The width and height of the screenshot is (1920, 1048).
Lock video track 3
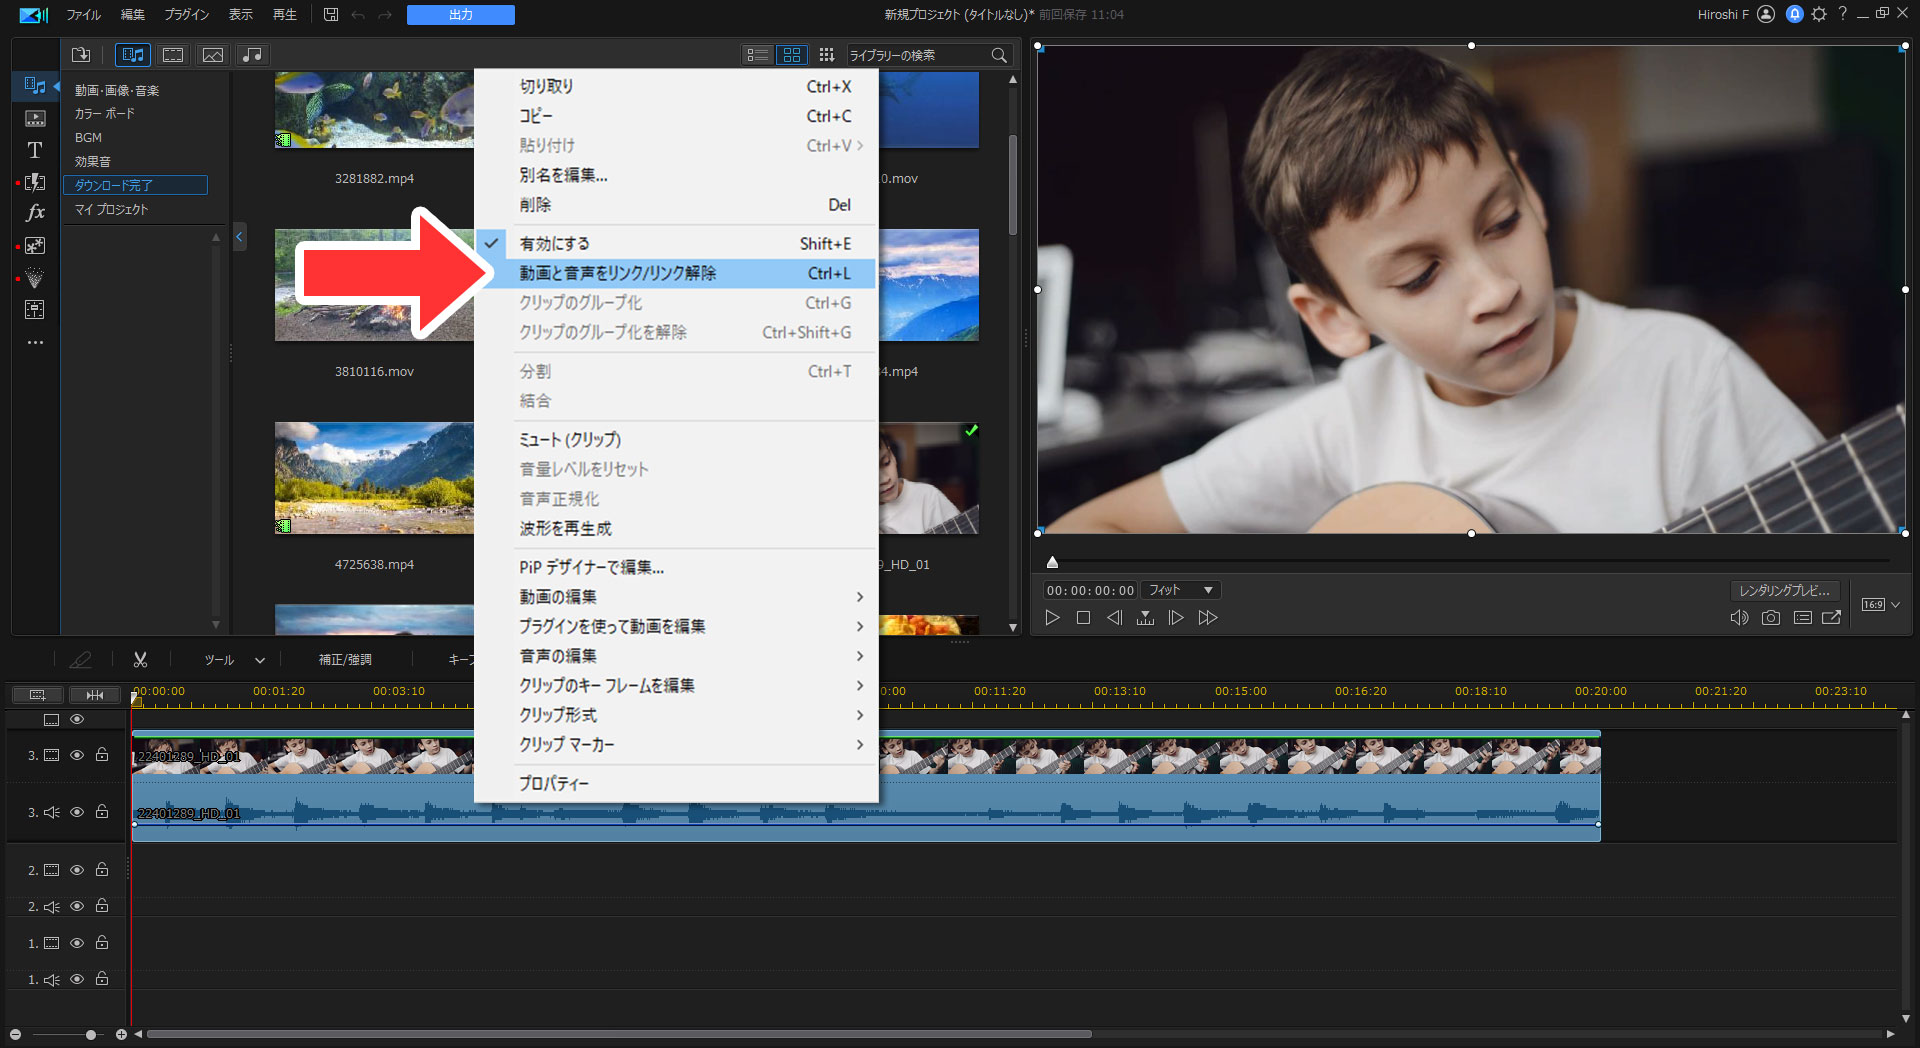[102, 755]
